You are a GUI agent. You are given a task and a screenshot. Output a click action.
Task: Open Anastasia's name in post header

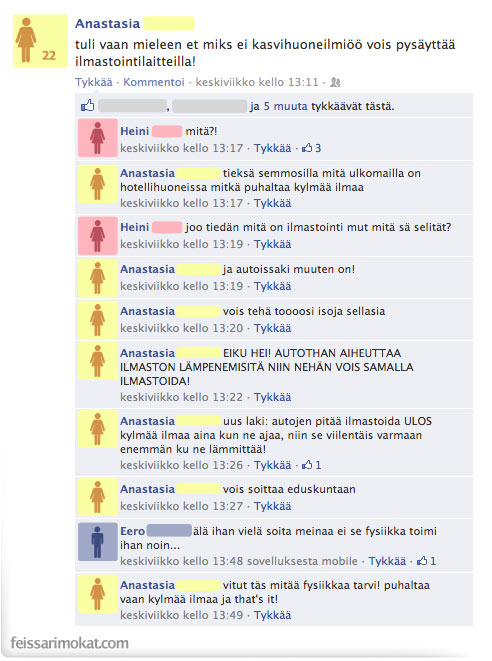coord(108,24)
